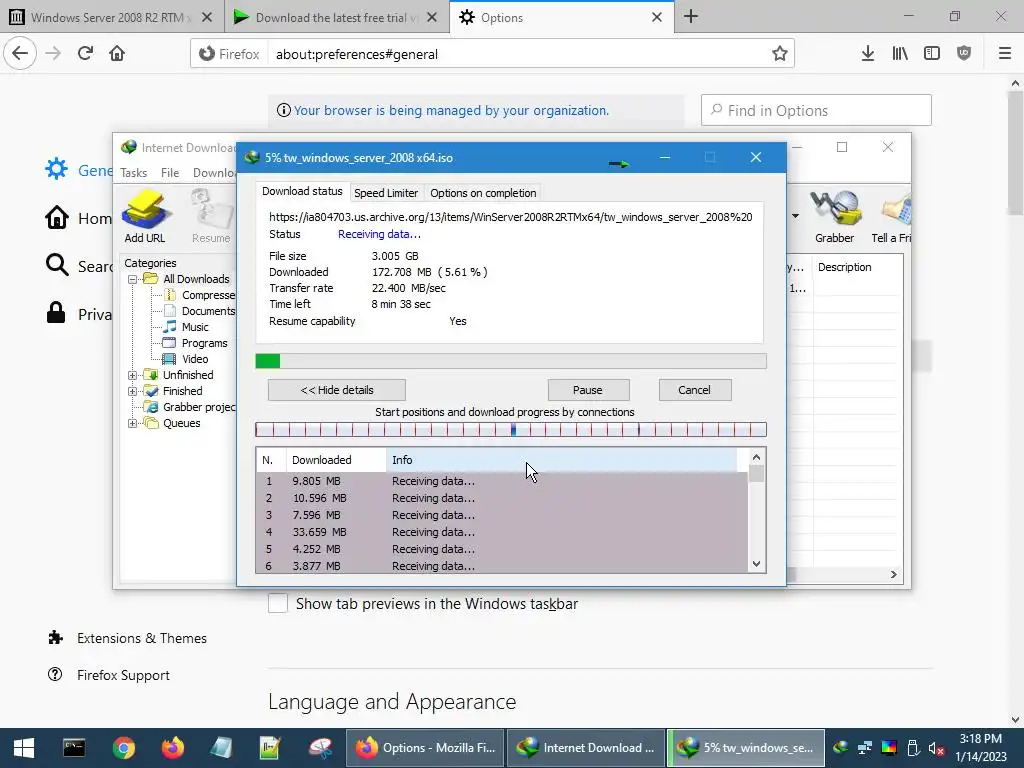Toggle the Firefox sidebar icon
This screenshot has width=1024, height=768.
click(932, 54)
